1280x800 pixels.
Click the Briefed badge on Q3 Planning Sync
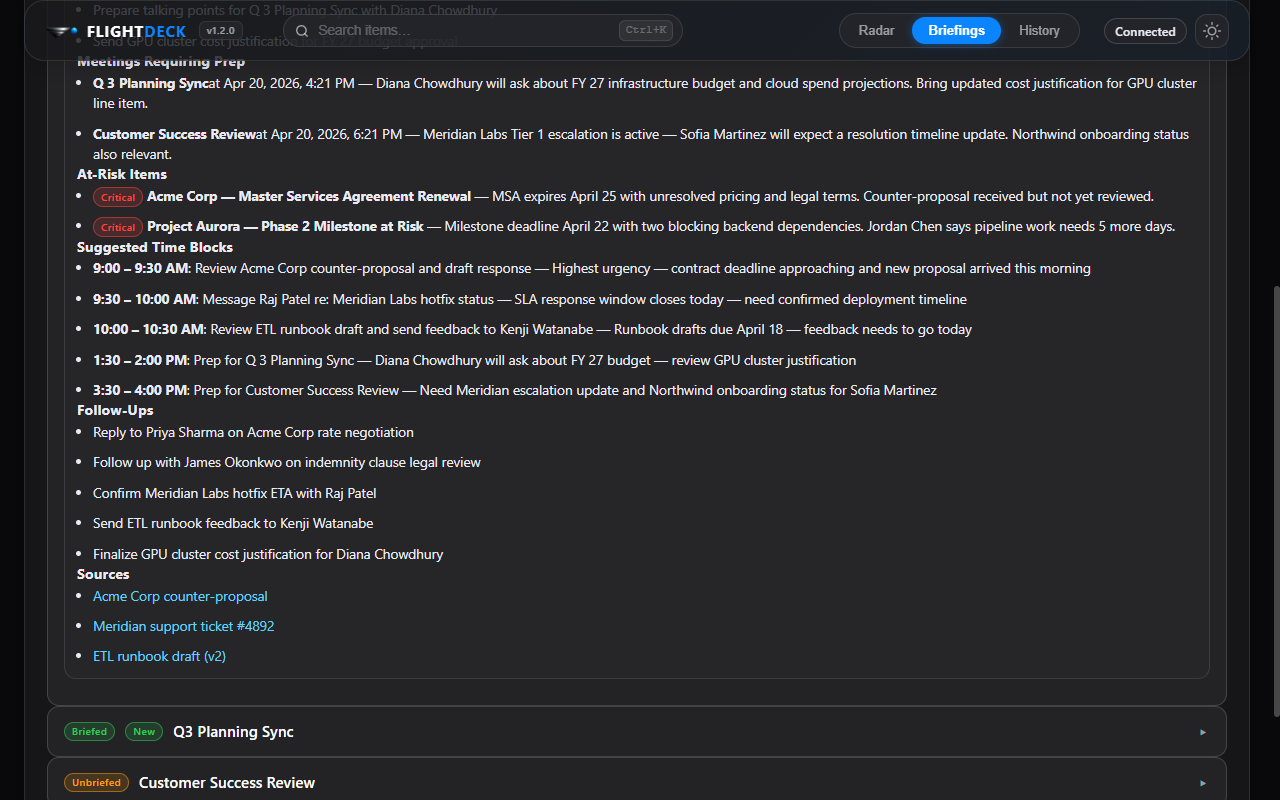click(x=89, y=732)
